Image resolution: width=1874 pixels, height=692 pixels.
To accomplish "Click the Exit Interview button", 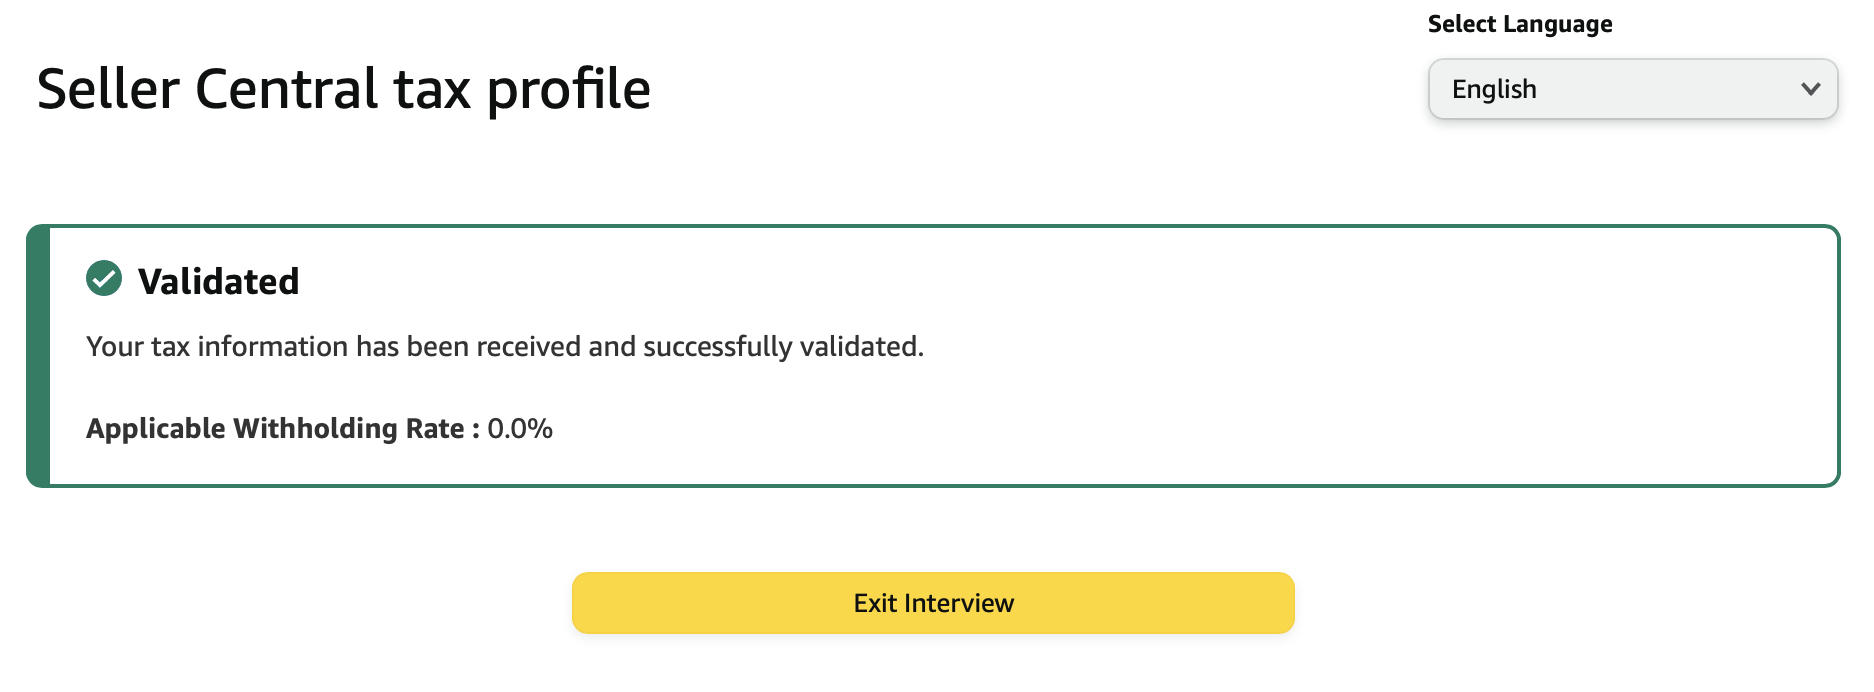I will point(933,603).
